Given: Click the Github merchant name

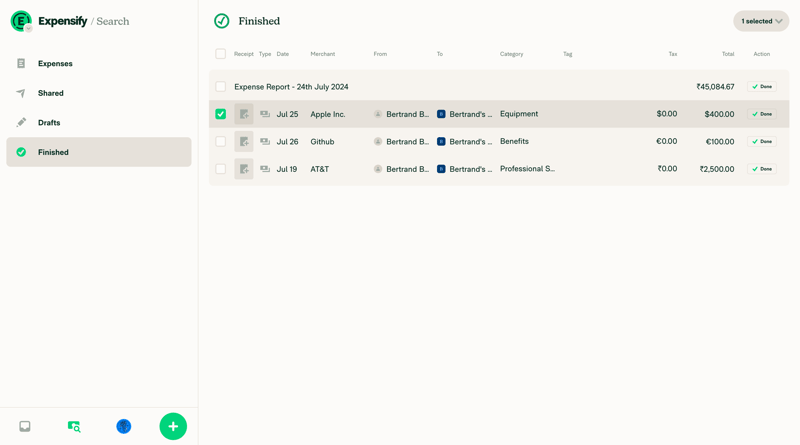Looking at the screenshot, I should point(322,141).
